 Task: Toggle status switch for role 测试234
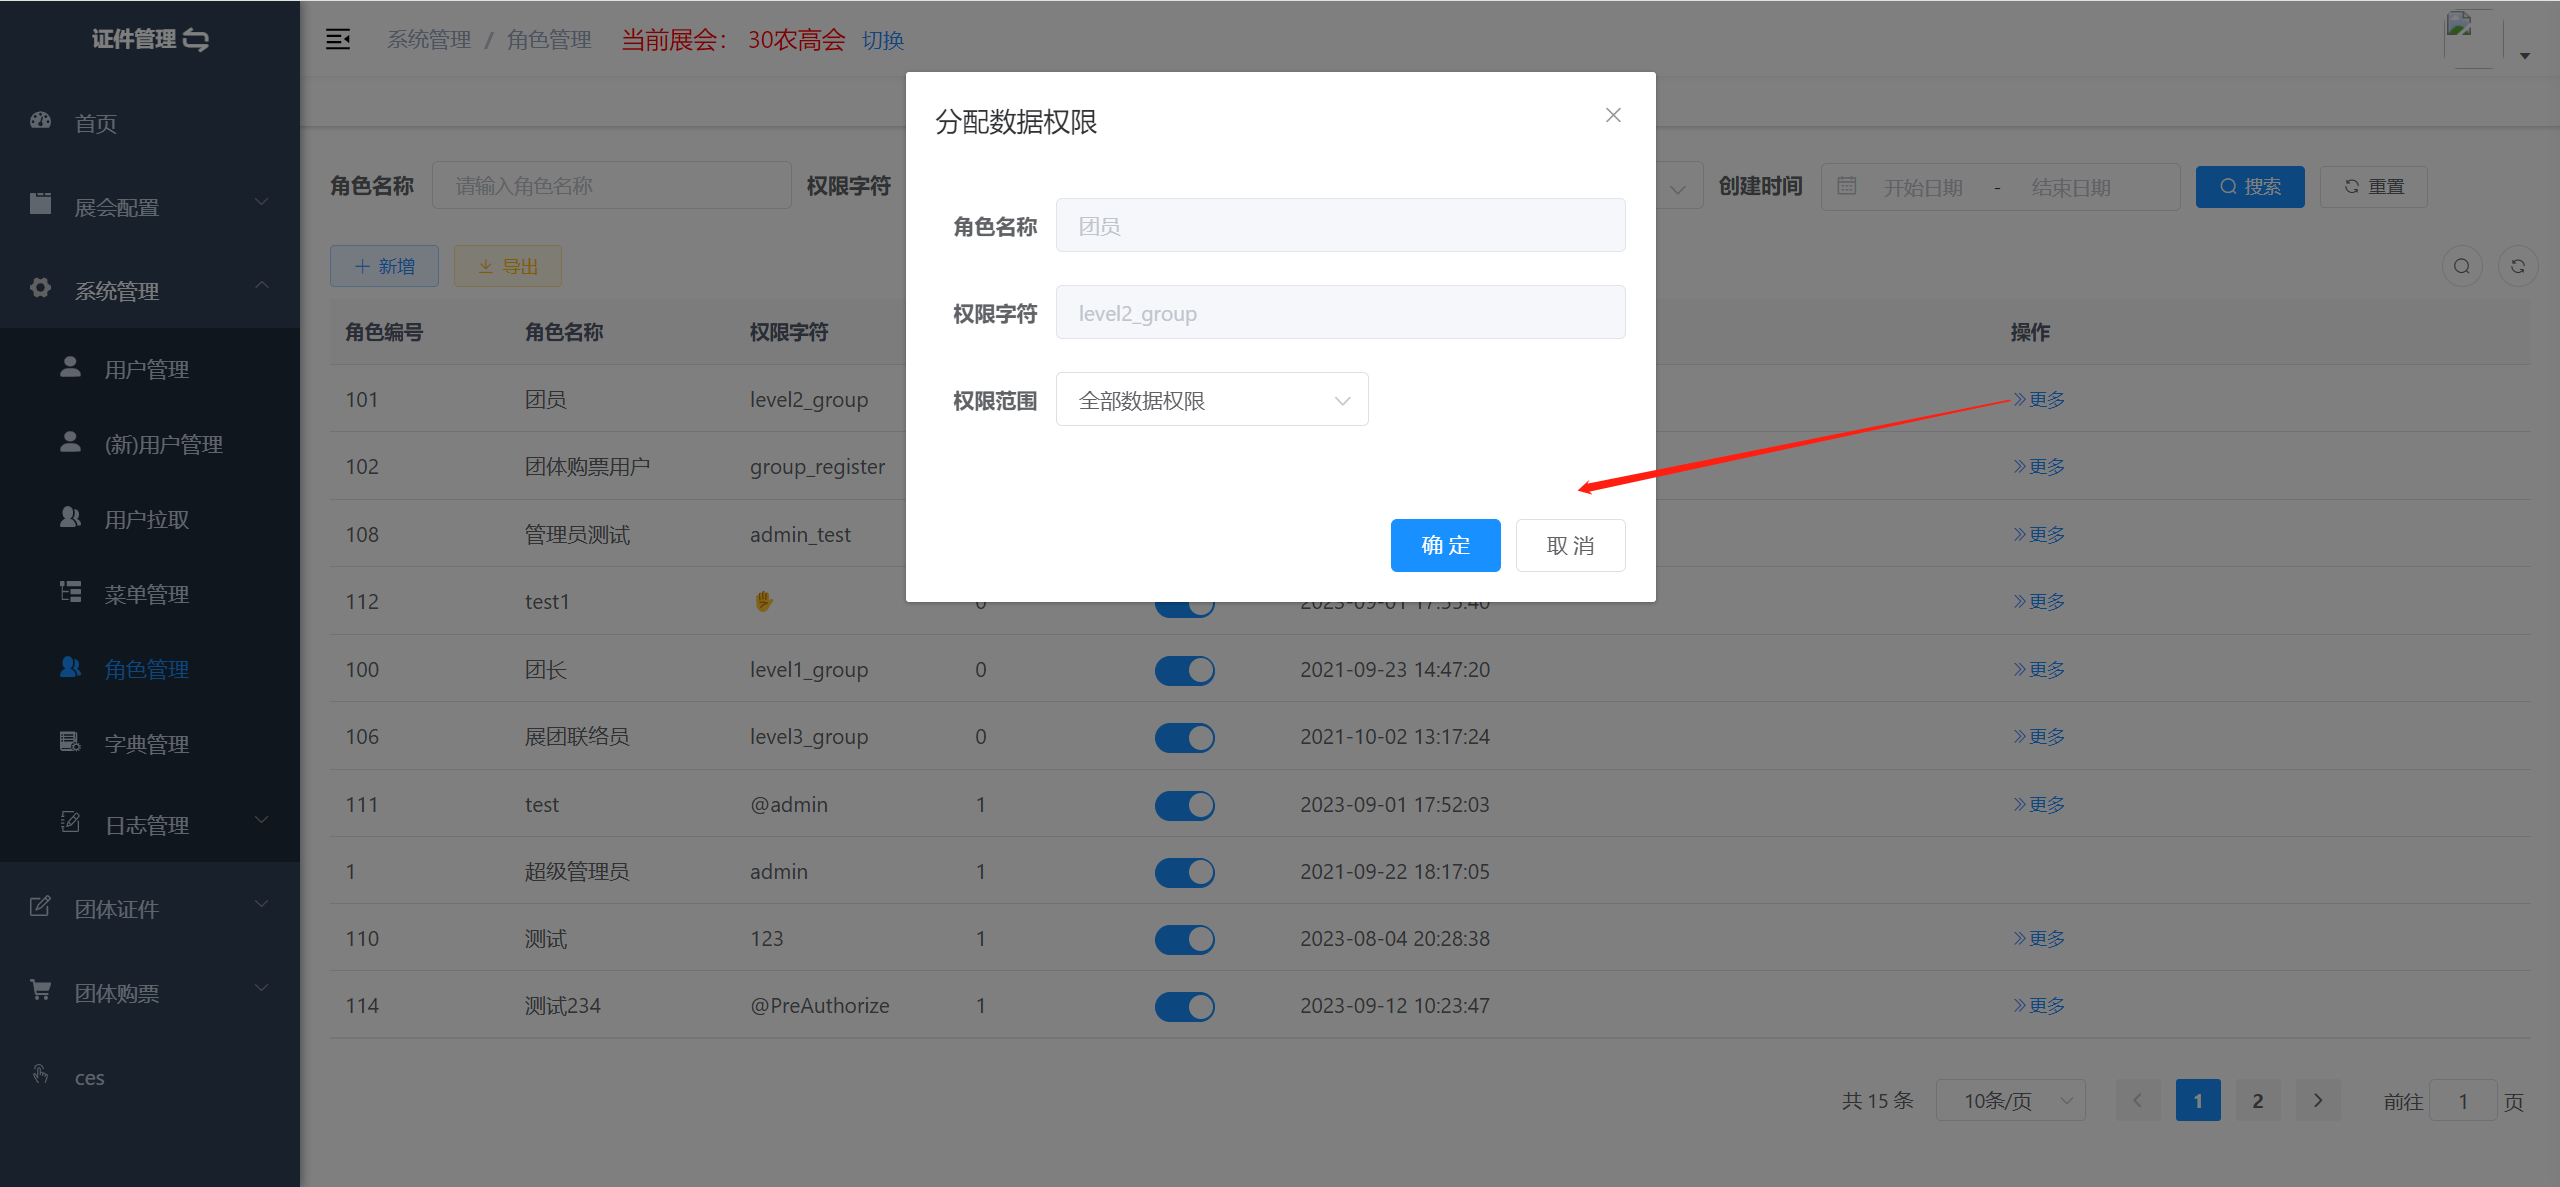pyautogui.click(x=1185, y=1006)
